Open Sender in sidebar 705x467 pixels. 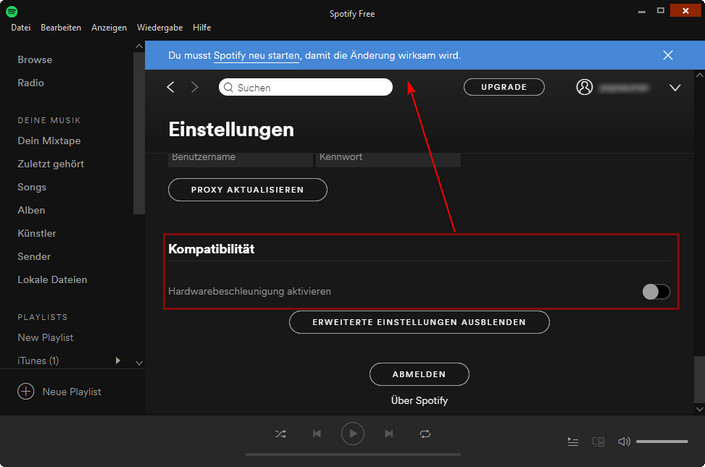tap(34, 257)
